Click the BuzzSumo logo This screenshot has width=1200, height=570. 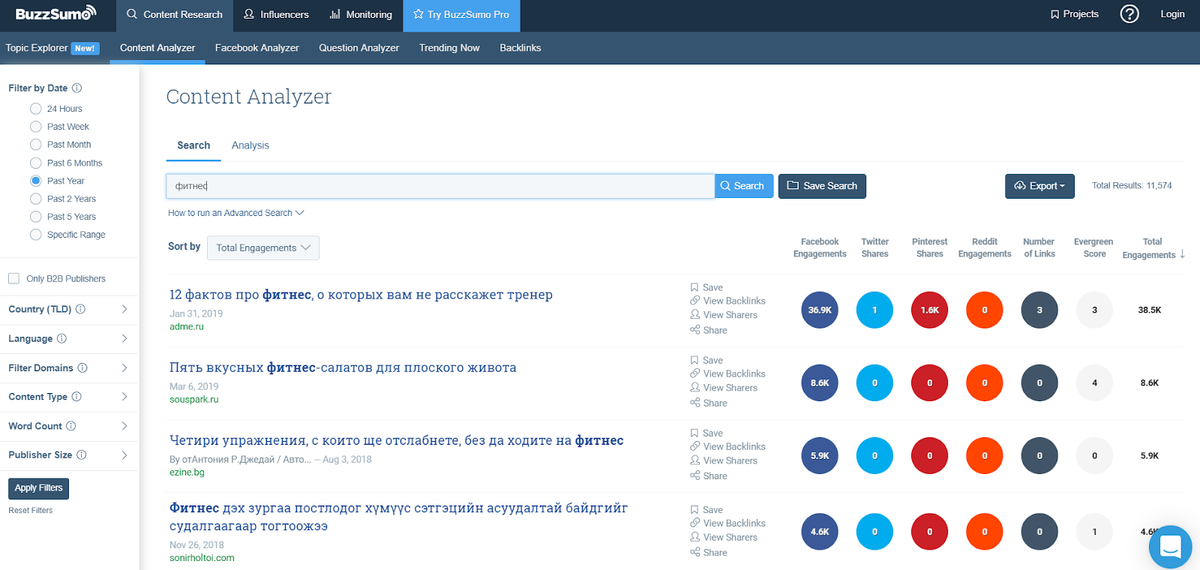click(x=56, y=14)
